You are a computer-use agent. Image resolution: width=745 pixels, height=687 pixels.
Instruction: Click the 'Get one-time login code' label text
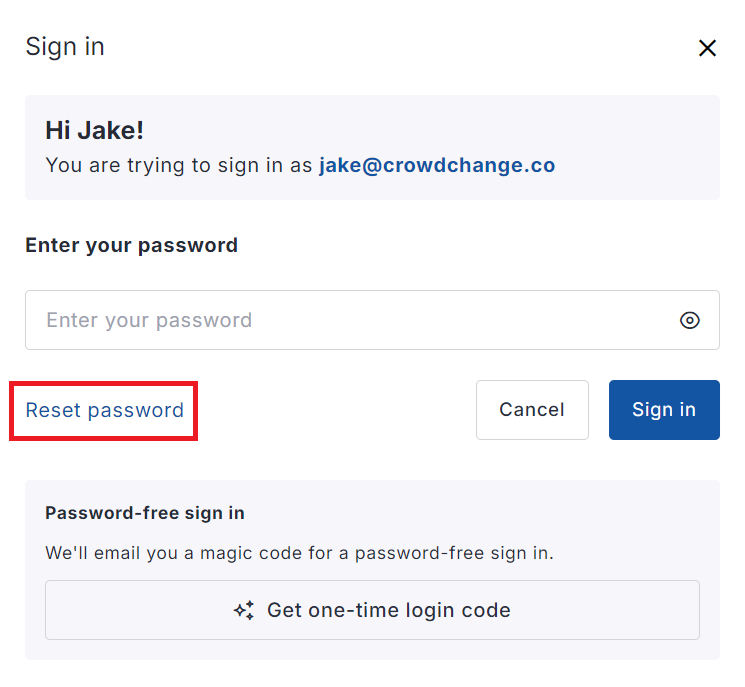[x=389, y=610]
